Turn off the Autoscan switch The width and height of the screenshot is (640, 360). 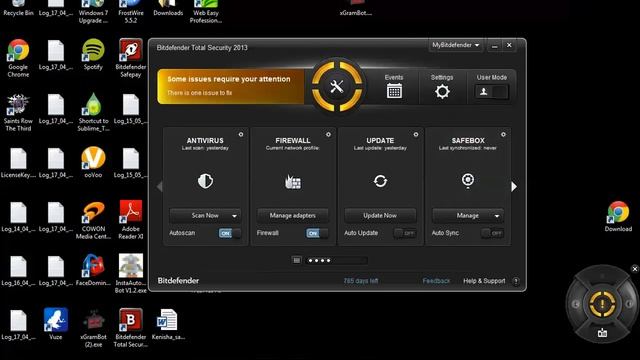point(230,233)
